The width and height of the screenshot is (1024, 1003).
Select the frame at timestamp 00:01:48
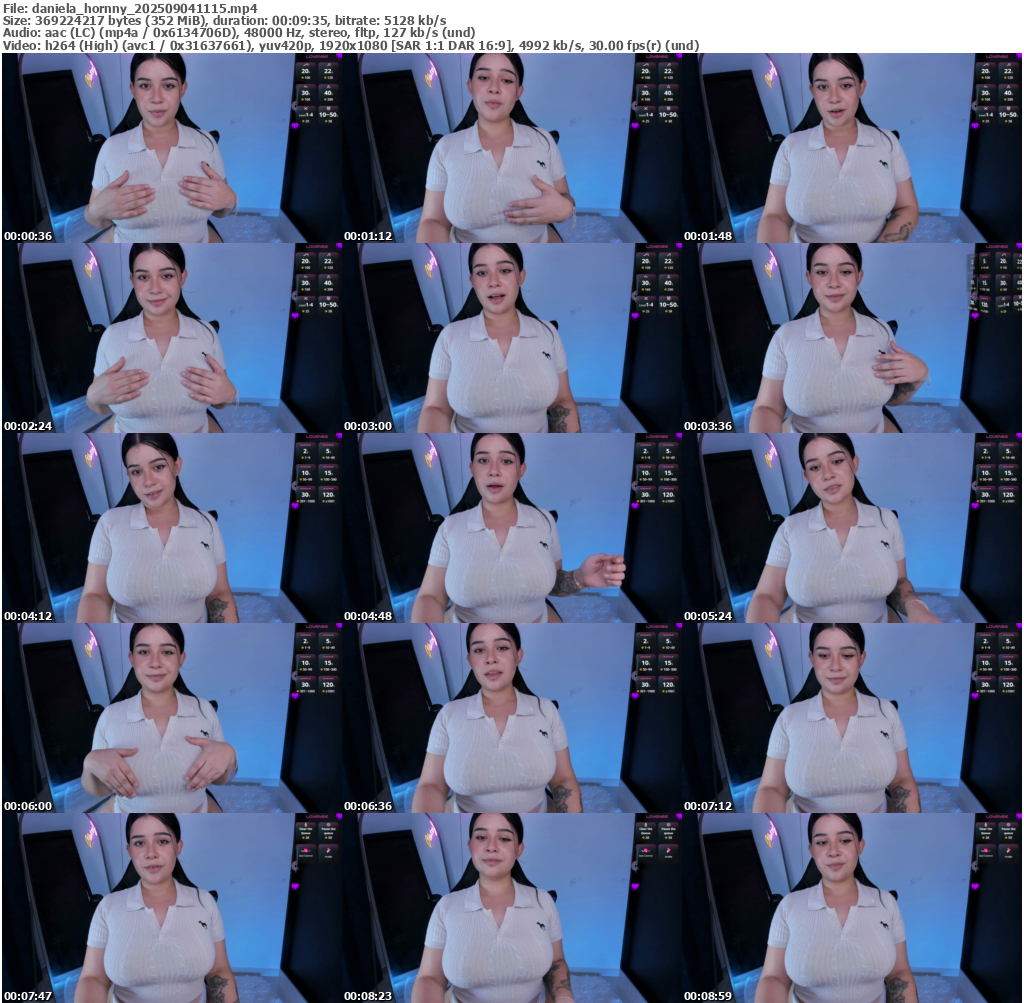click(852, 148)
